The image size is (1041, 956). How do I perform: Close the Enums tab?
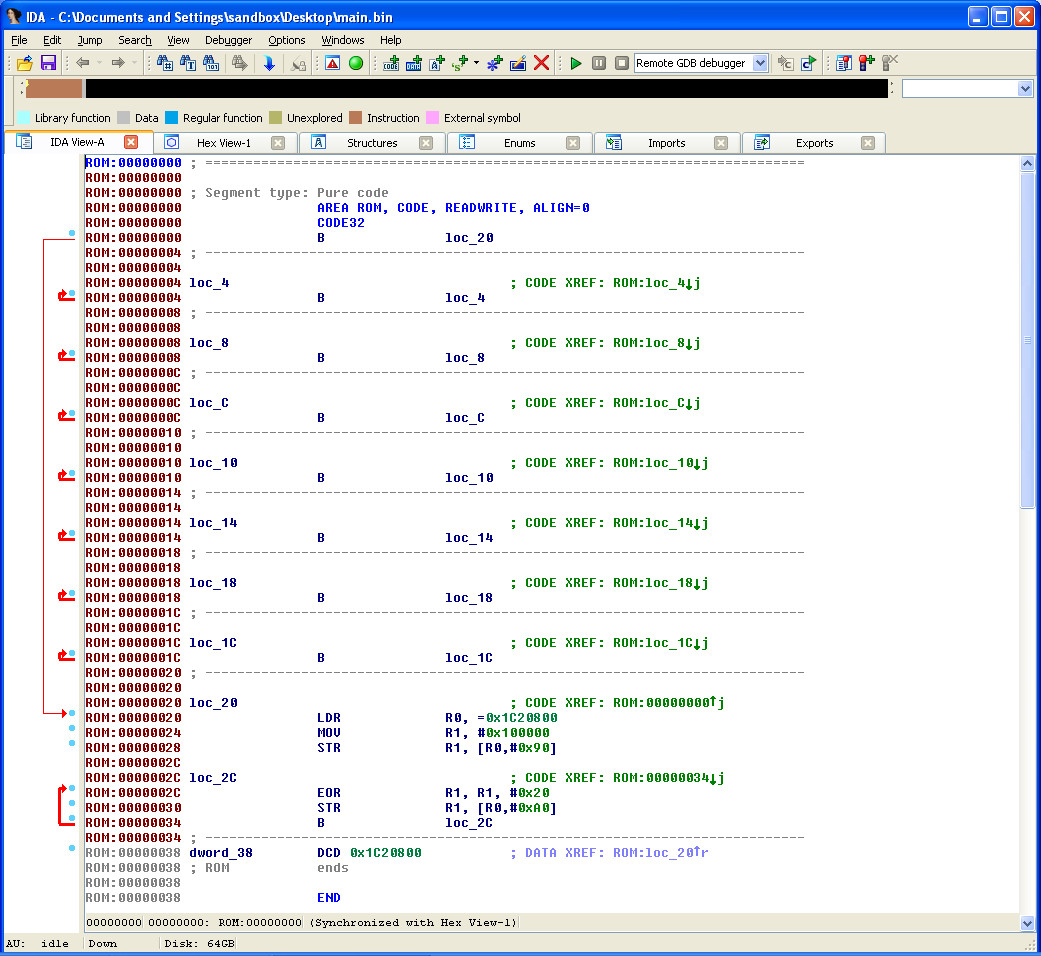[x=573, y=143]
